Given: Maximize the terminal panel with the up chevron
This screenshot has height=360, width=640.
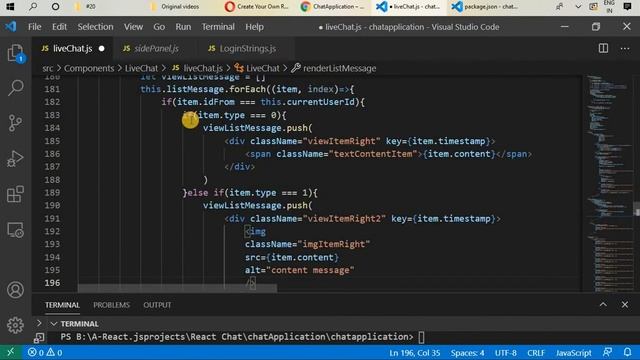Looking at the screenshot, I should 603,304.
